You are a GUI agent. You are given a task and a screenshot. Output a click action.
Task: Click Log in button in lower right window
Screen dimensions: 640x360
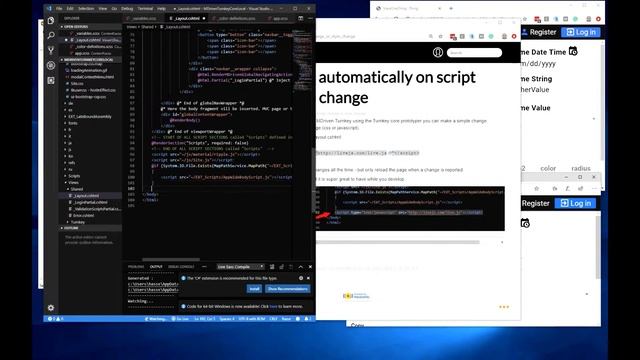pos(576,203)
